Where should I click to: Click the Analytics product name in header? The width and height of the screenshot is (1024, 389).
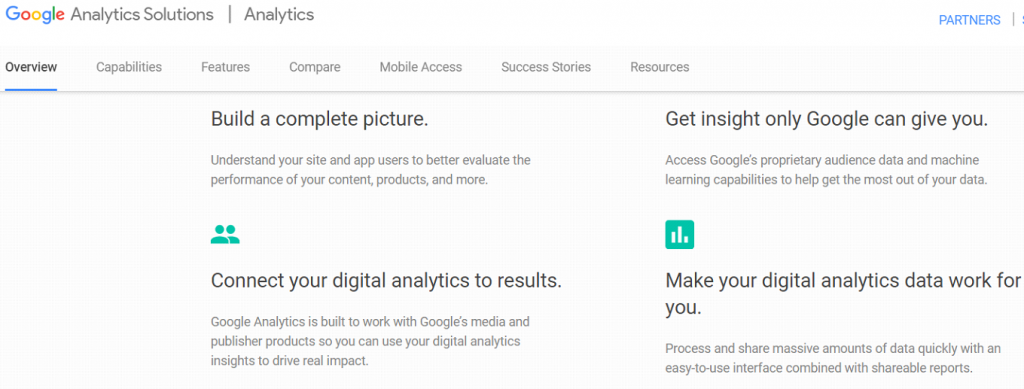(279, 14)
